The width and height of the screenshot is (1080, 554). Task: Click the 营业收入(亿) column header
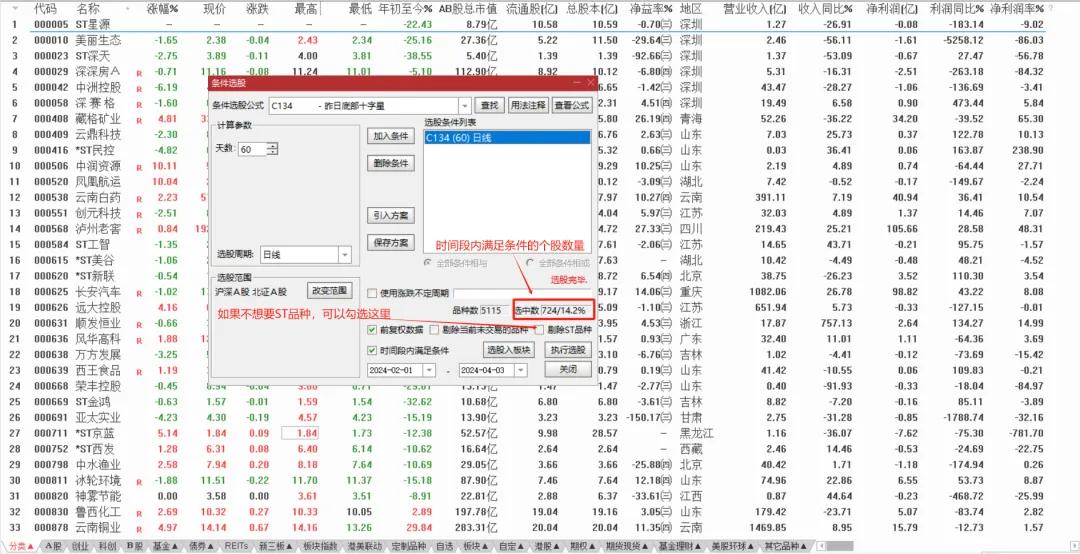(754, 9)
